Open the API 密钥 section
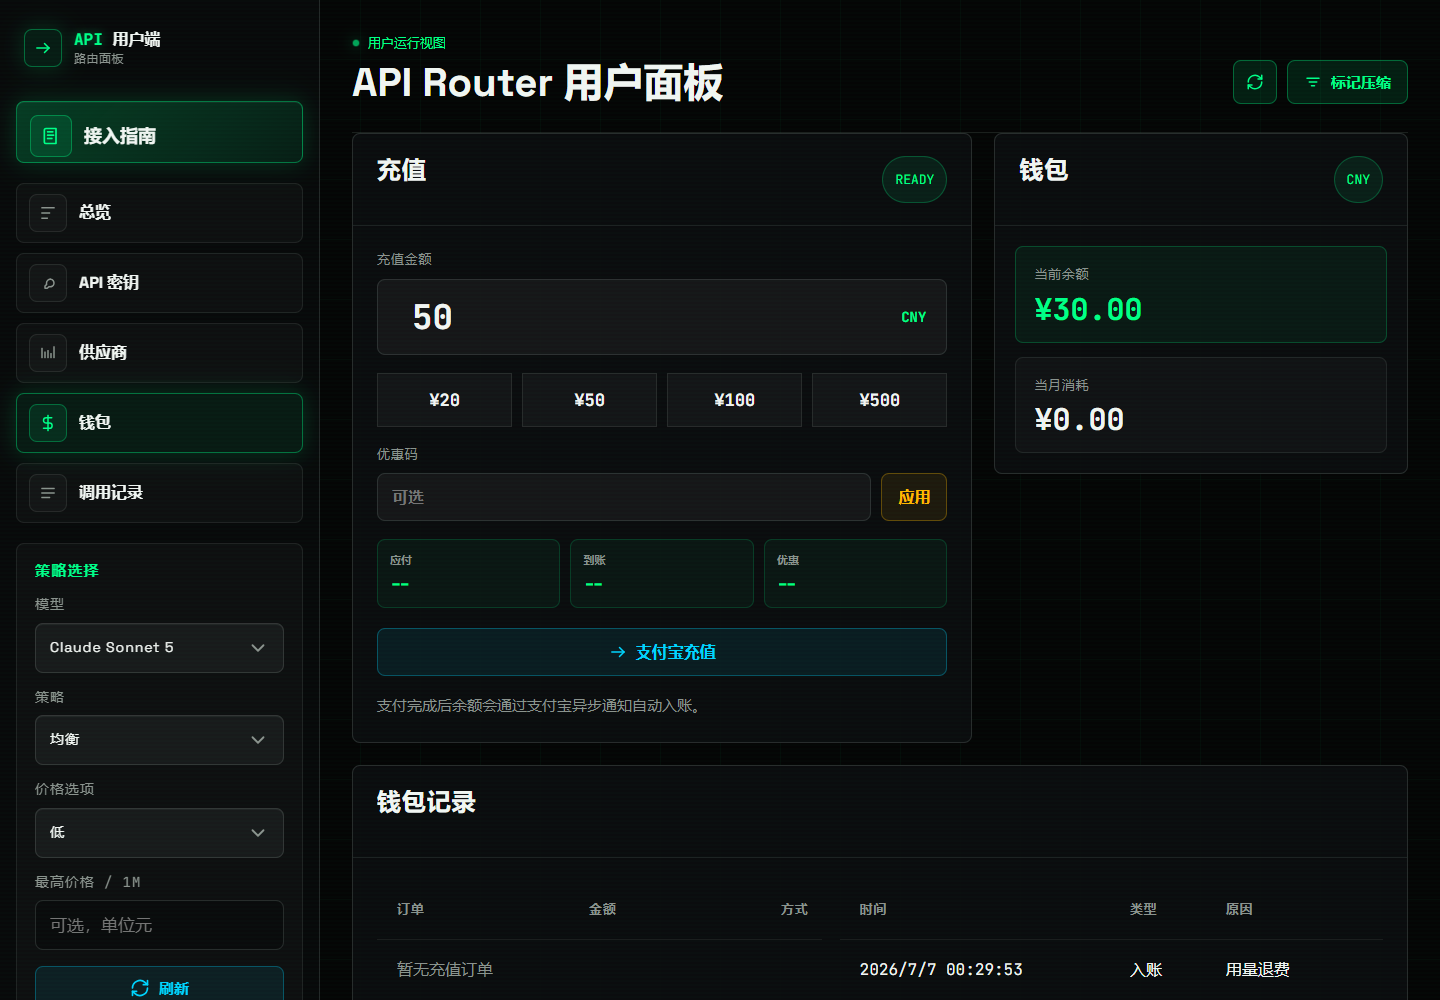Image resolution: width=1440 pixels, height=1000 pixels. pos(159,283)
